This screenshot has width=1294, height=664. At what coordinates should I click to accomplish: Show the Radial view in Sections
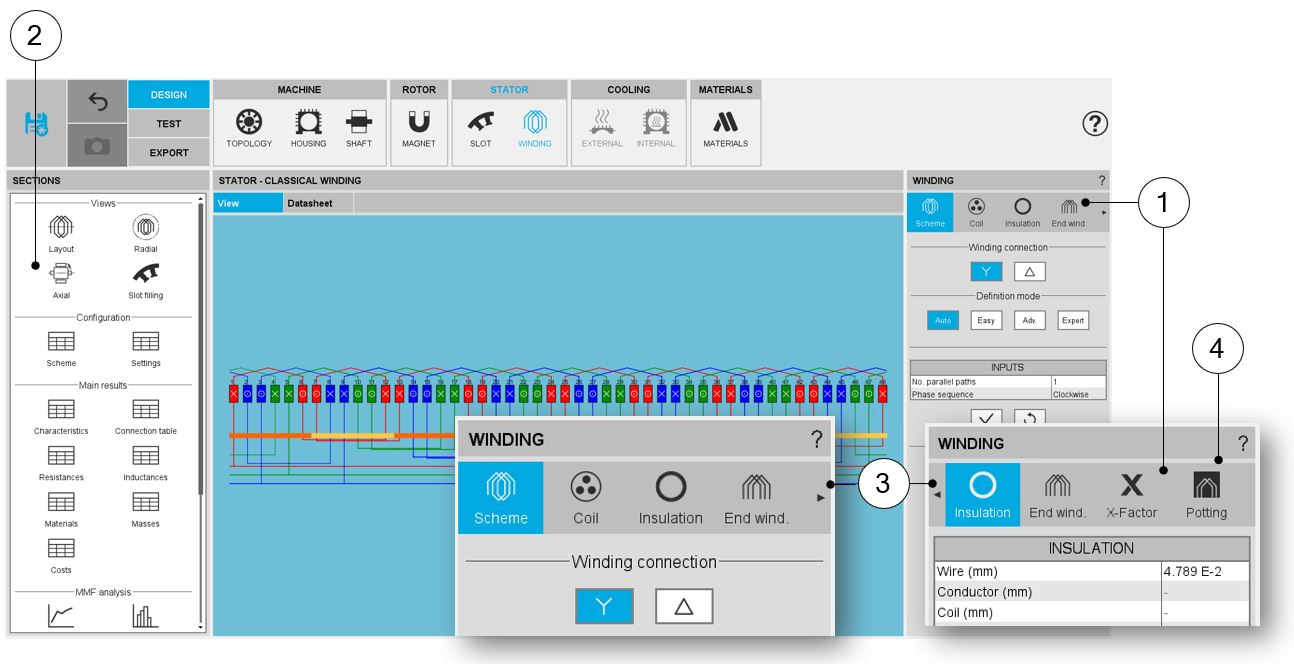[146, 233]
